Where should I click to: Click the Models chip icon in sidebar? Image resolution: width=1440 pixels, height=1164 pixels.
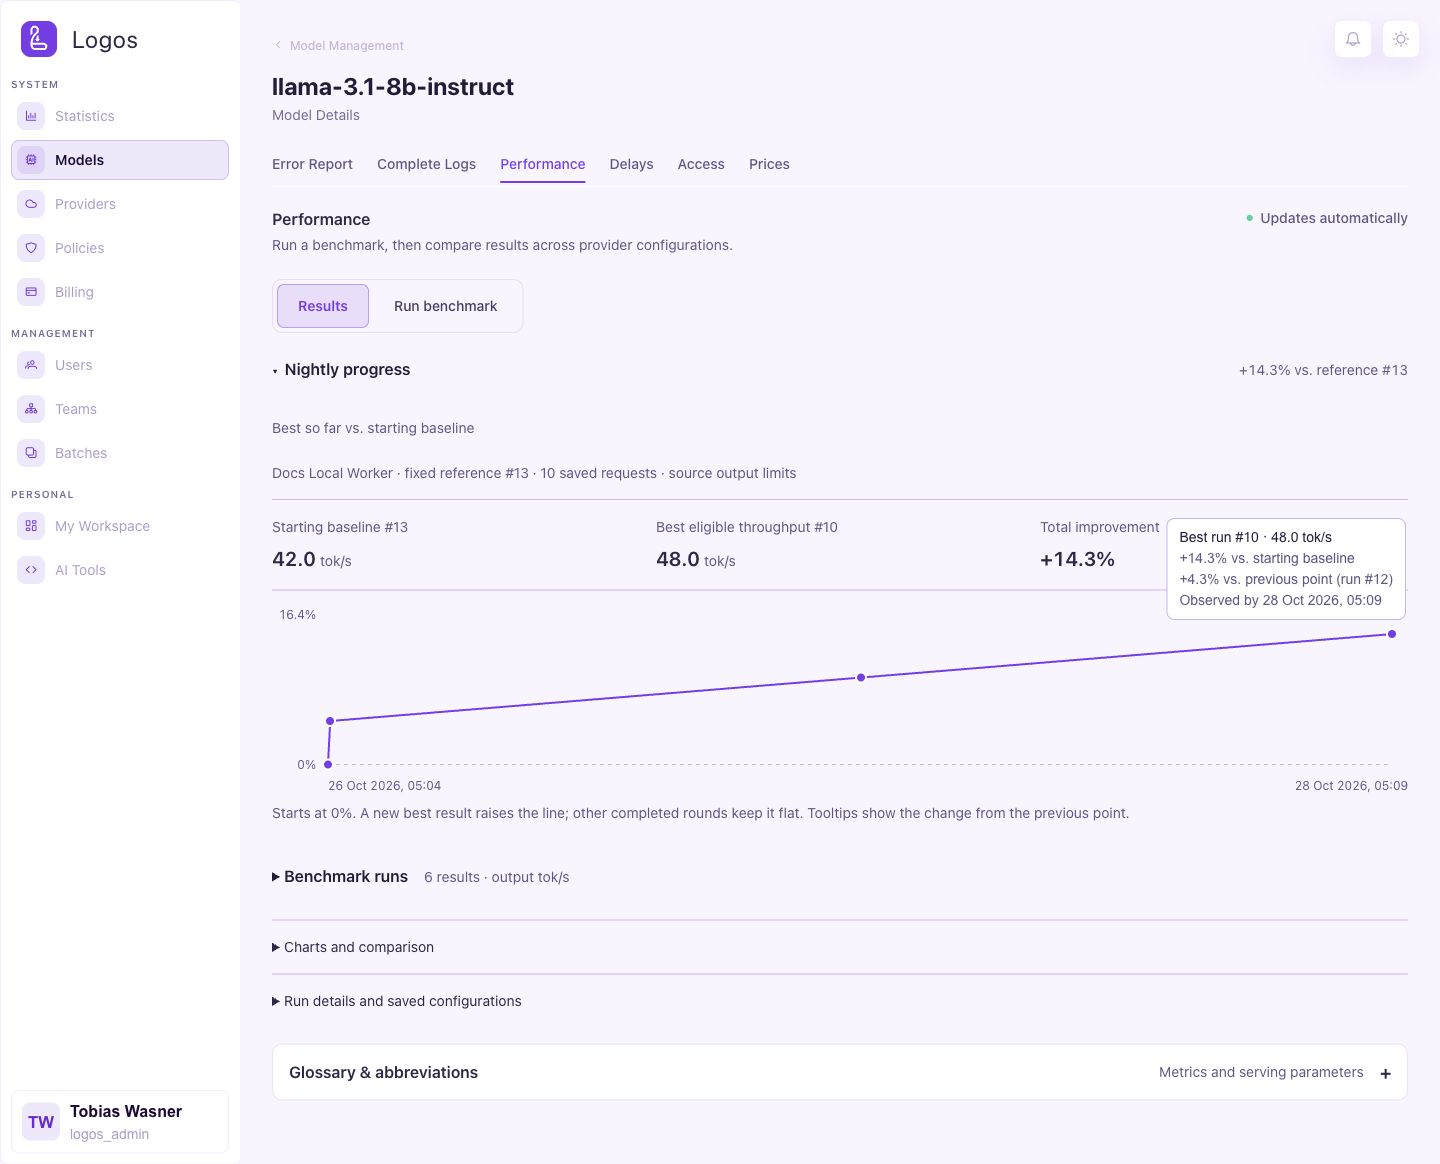31,160
